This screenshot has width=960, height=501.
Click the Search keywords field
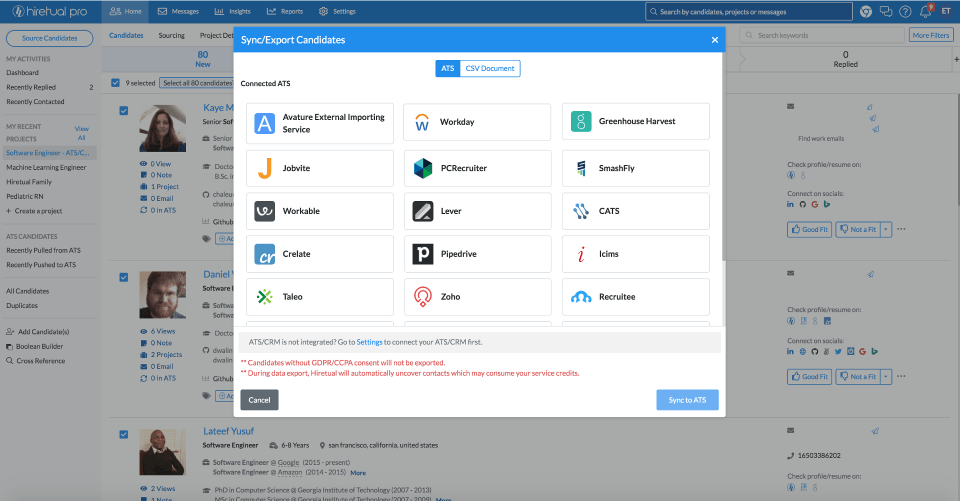pos(822,36)
